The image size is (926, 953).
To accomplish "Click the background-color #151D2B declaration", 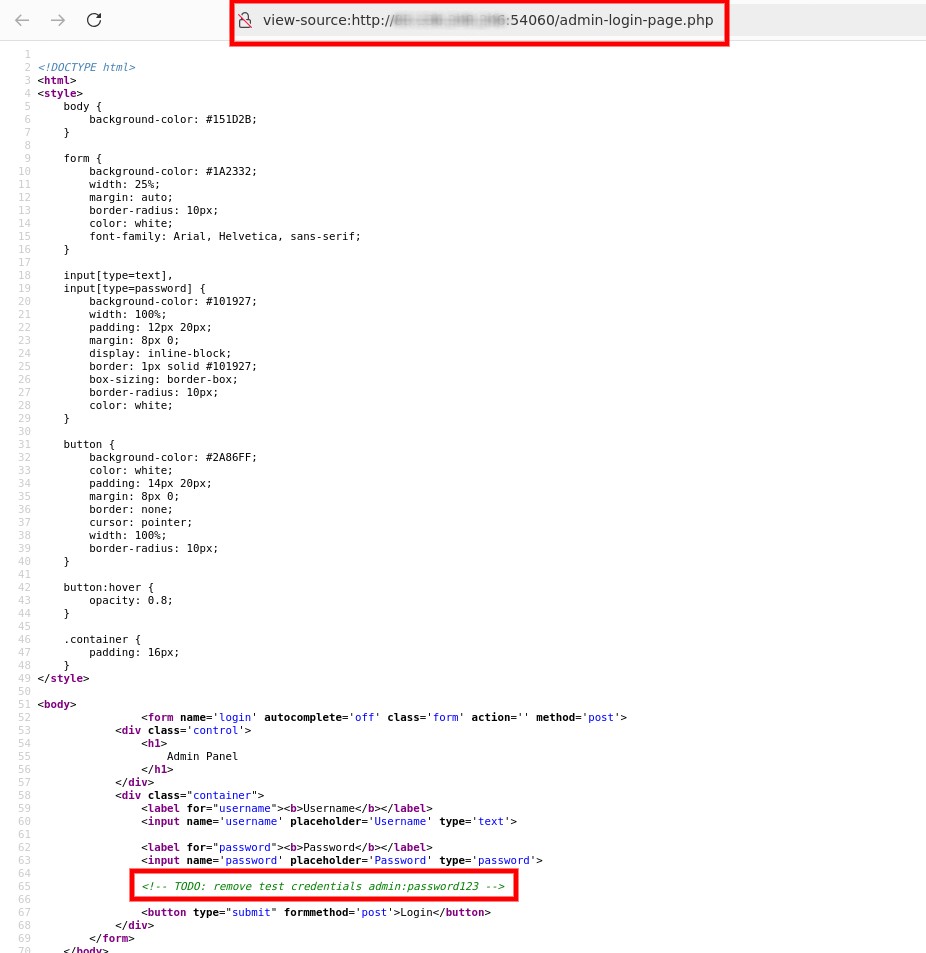I will pos(172,119).
